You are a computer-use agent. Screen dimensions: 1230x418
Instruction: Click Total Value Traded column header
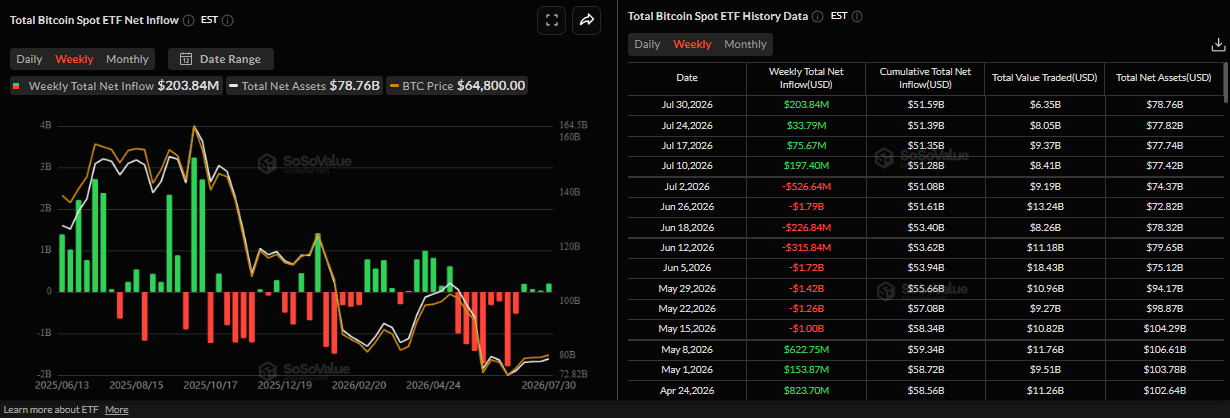[1044, 78]
